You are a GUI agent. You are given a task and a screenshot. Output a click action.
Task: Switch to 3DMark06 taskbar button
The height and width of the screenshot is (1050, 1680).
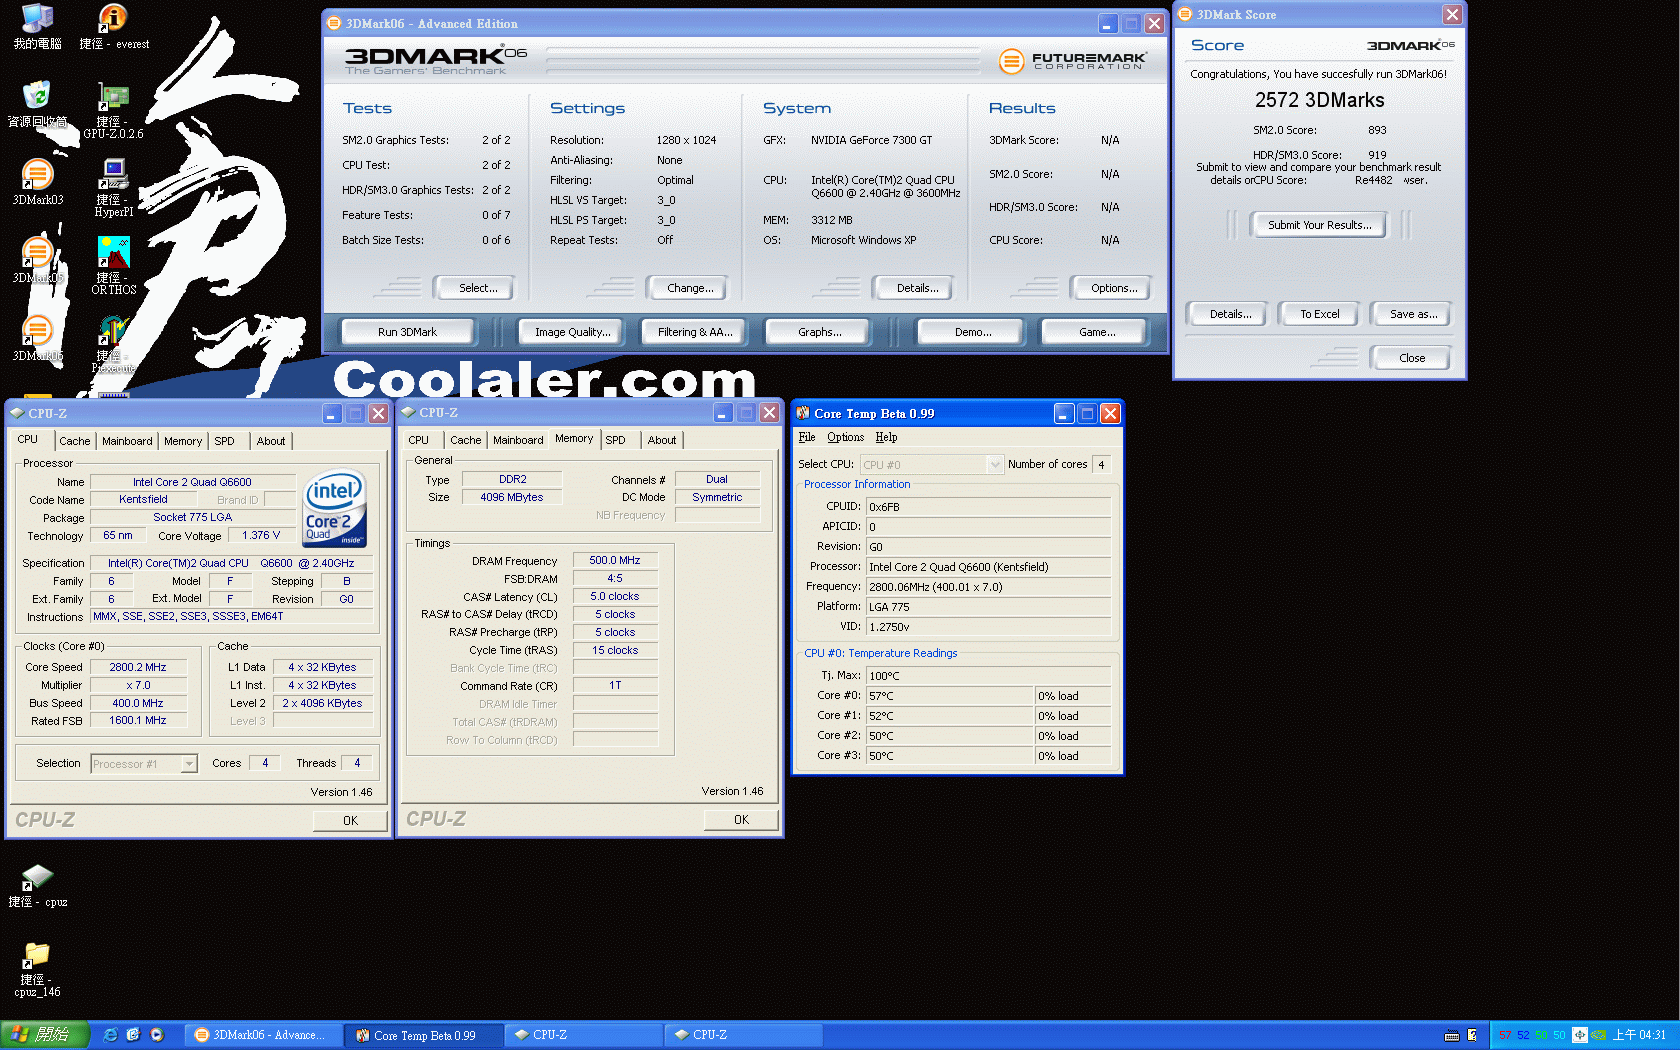pyautogui.click(x=262, y=1035)
